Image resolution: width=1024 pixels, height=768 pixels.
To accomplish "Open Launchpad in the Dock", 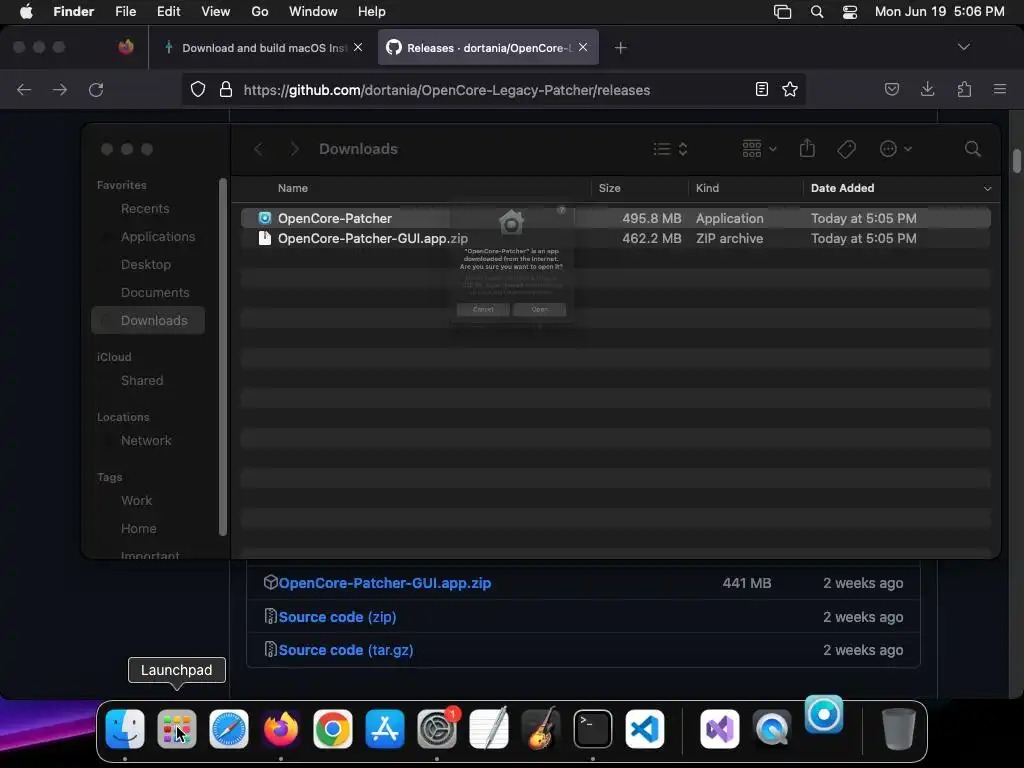I will pyautogui.click(x=176, y=729).
